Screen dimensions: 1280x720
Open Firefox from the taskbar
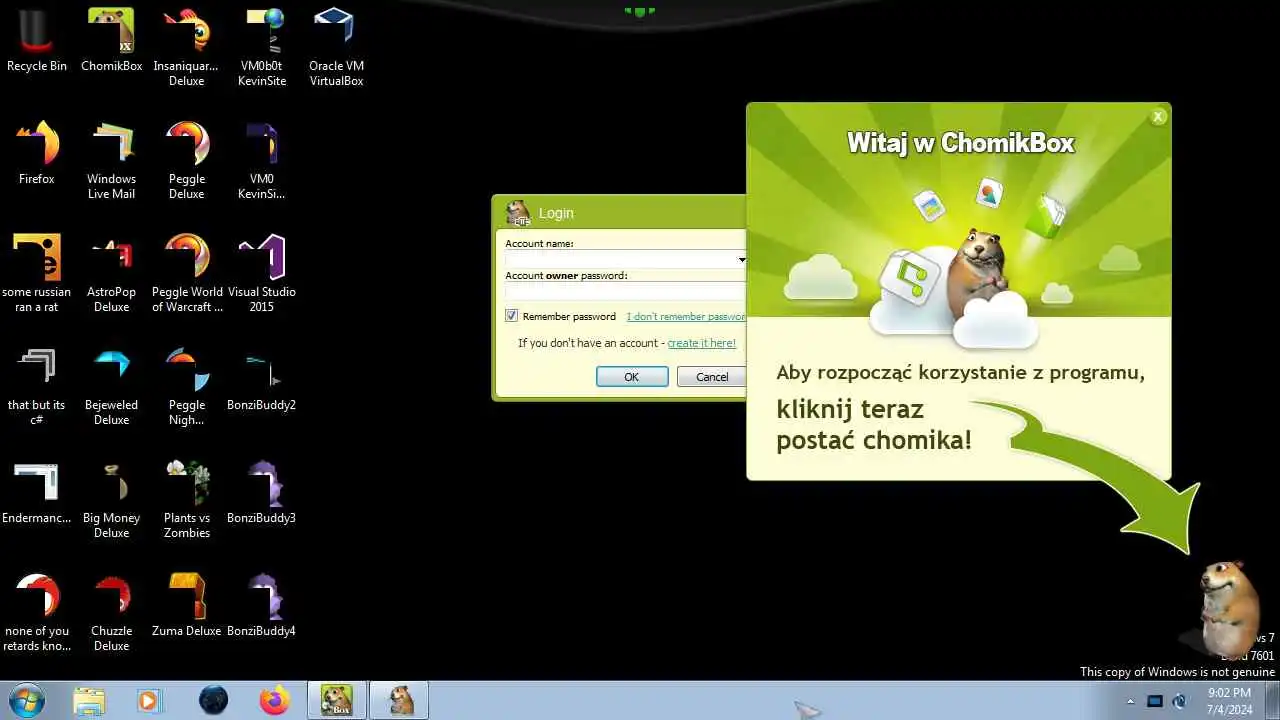tap(273, 701)
